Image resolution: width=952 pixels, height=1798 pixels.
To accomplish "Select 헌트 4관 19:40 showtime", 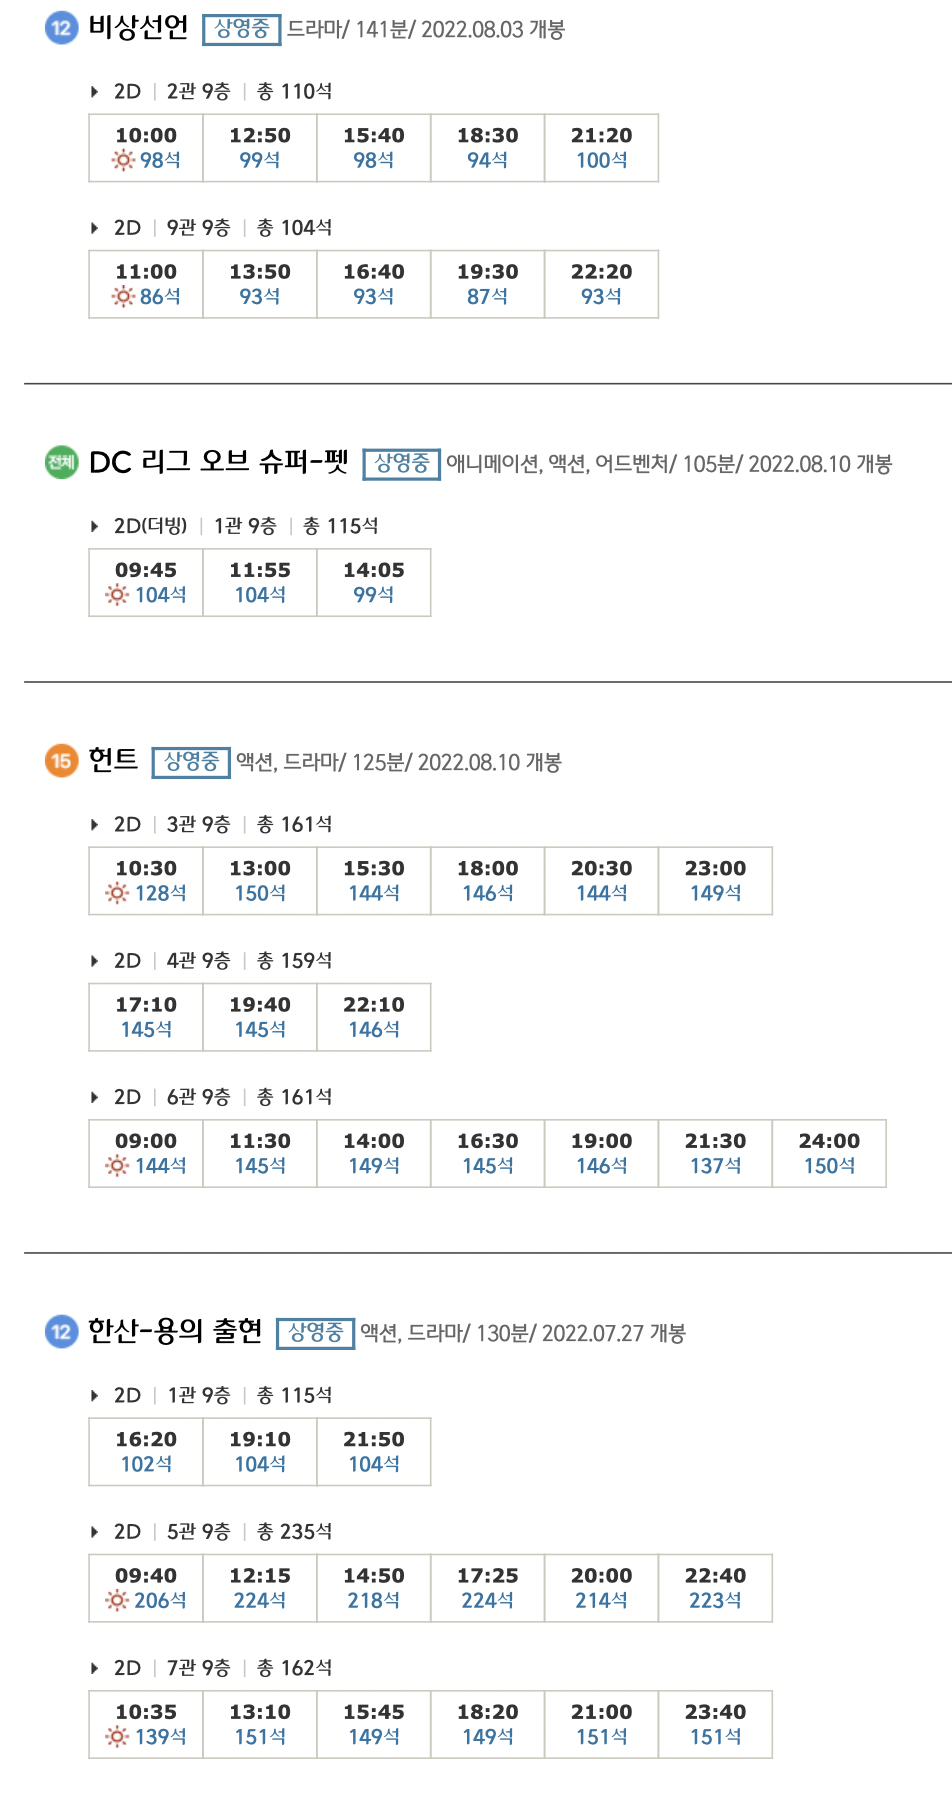I will 260,1017.
